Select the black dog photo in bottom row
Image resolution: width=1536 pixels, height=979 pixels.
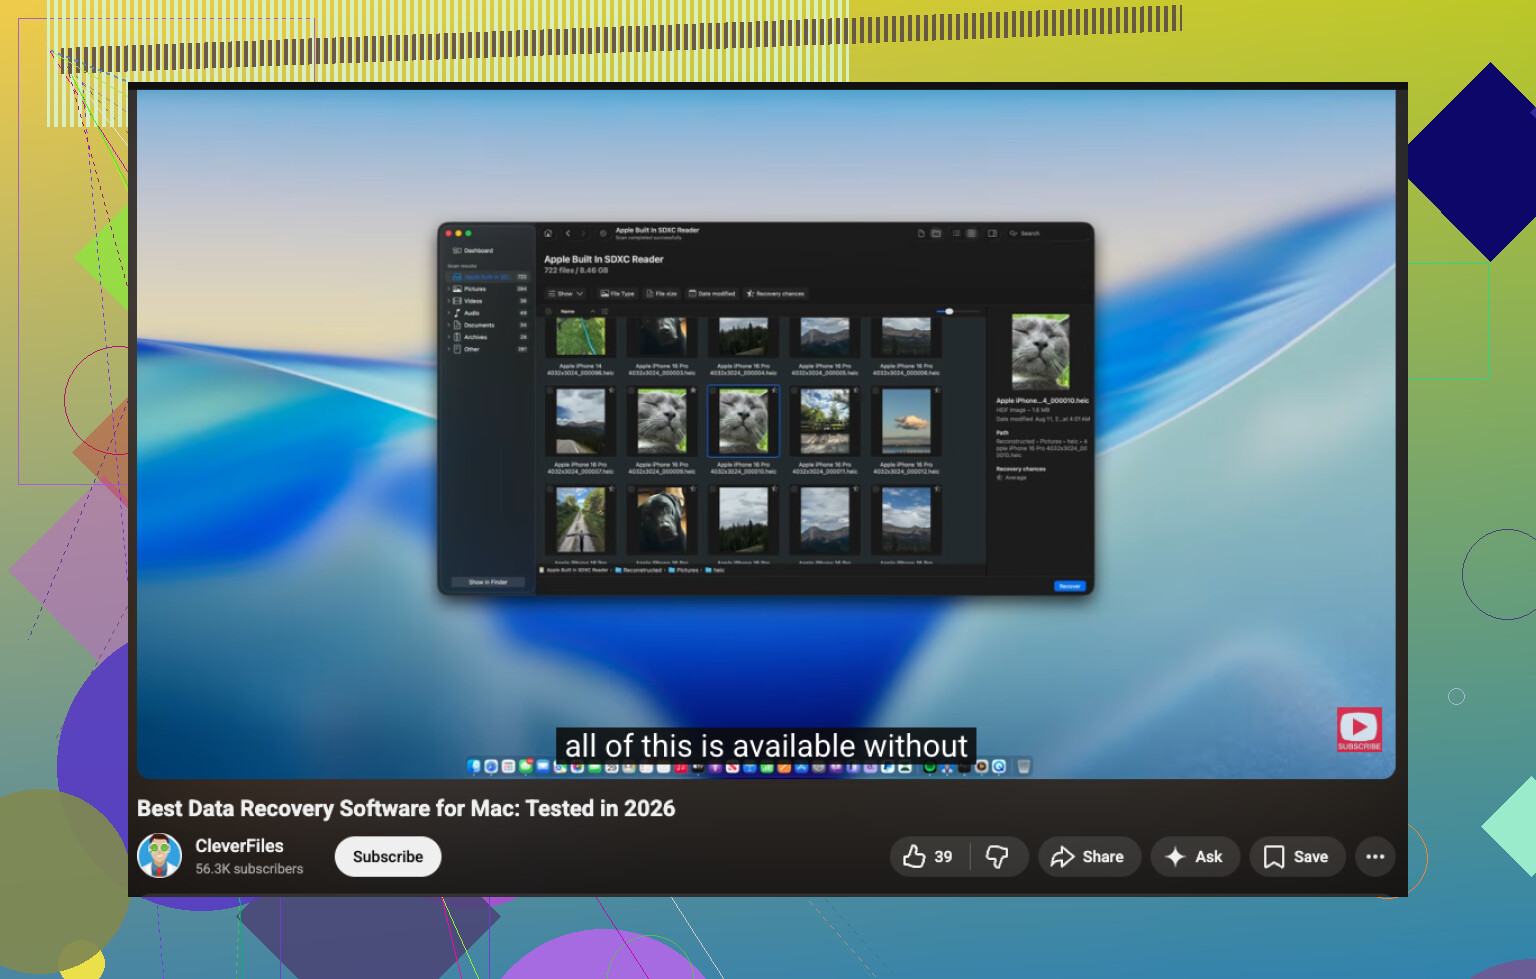coord(662,520)
